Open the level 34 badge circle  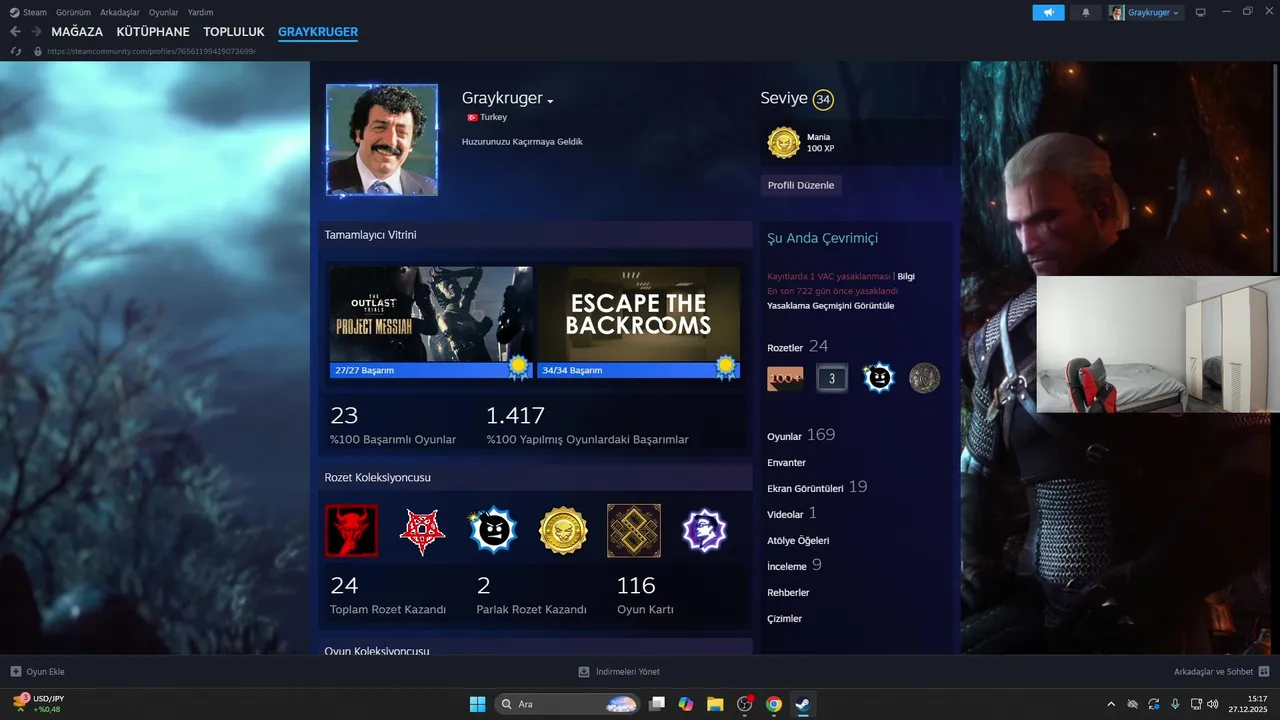pyautogui.click(x=823, y=99)
